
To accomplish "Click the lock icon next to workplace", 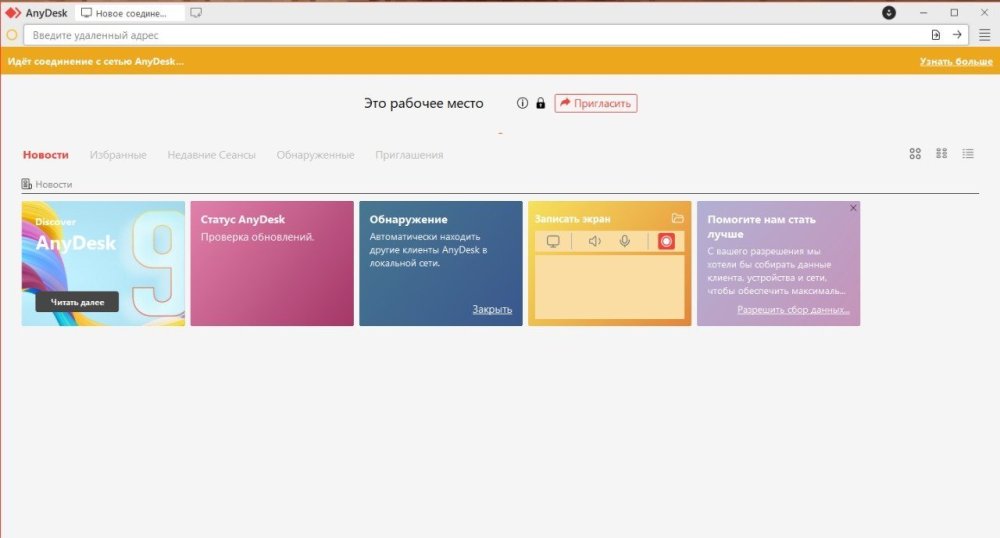I will tap(540, 103).
